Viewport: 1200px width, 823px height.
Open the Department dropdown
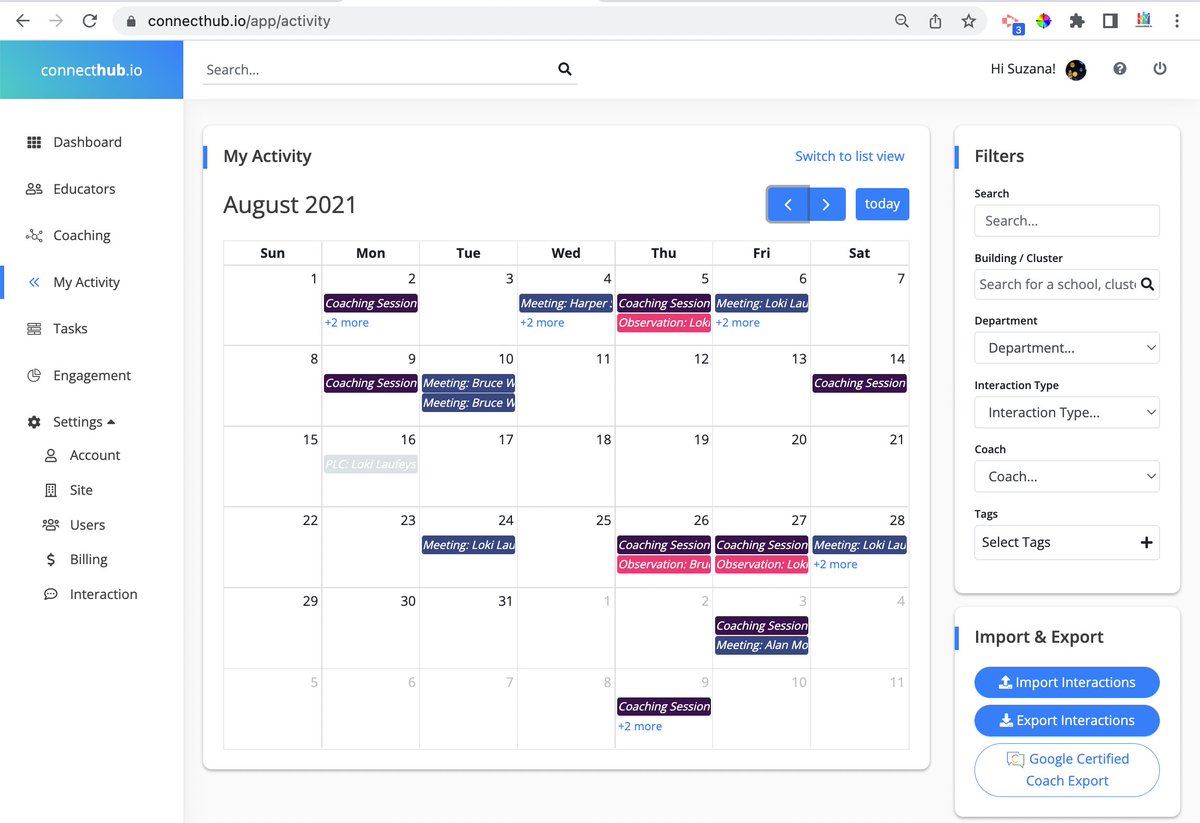(1066, 347)
